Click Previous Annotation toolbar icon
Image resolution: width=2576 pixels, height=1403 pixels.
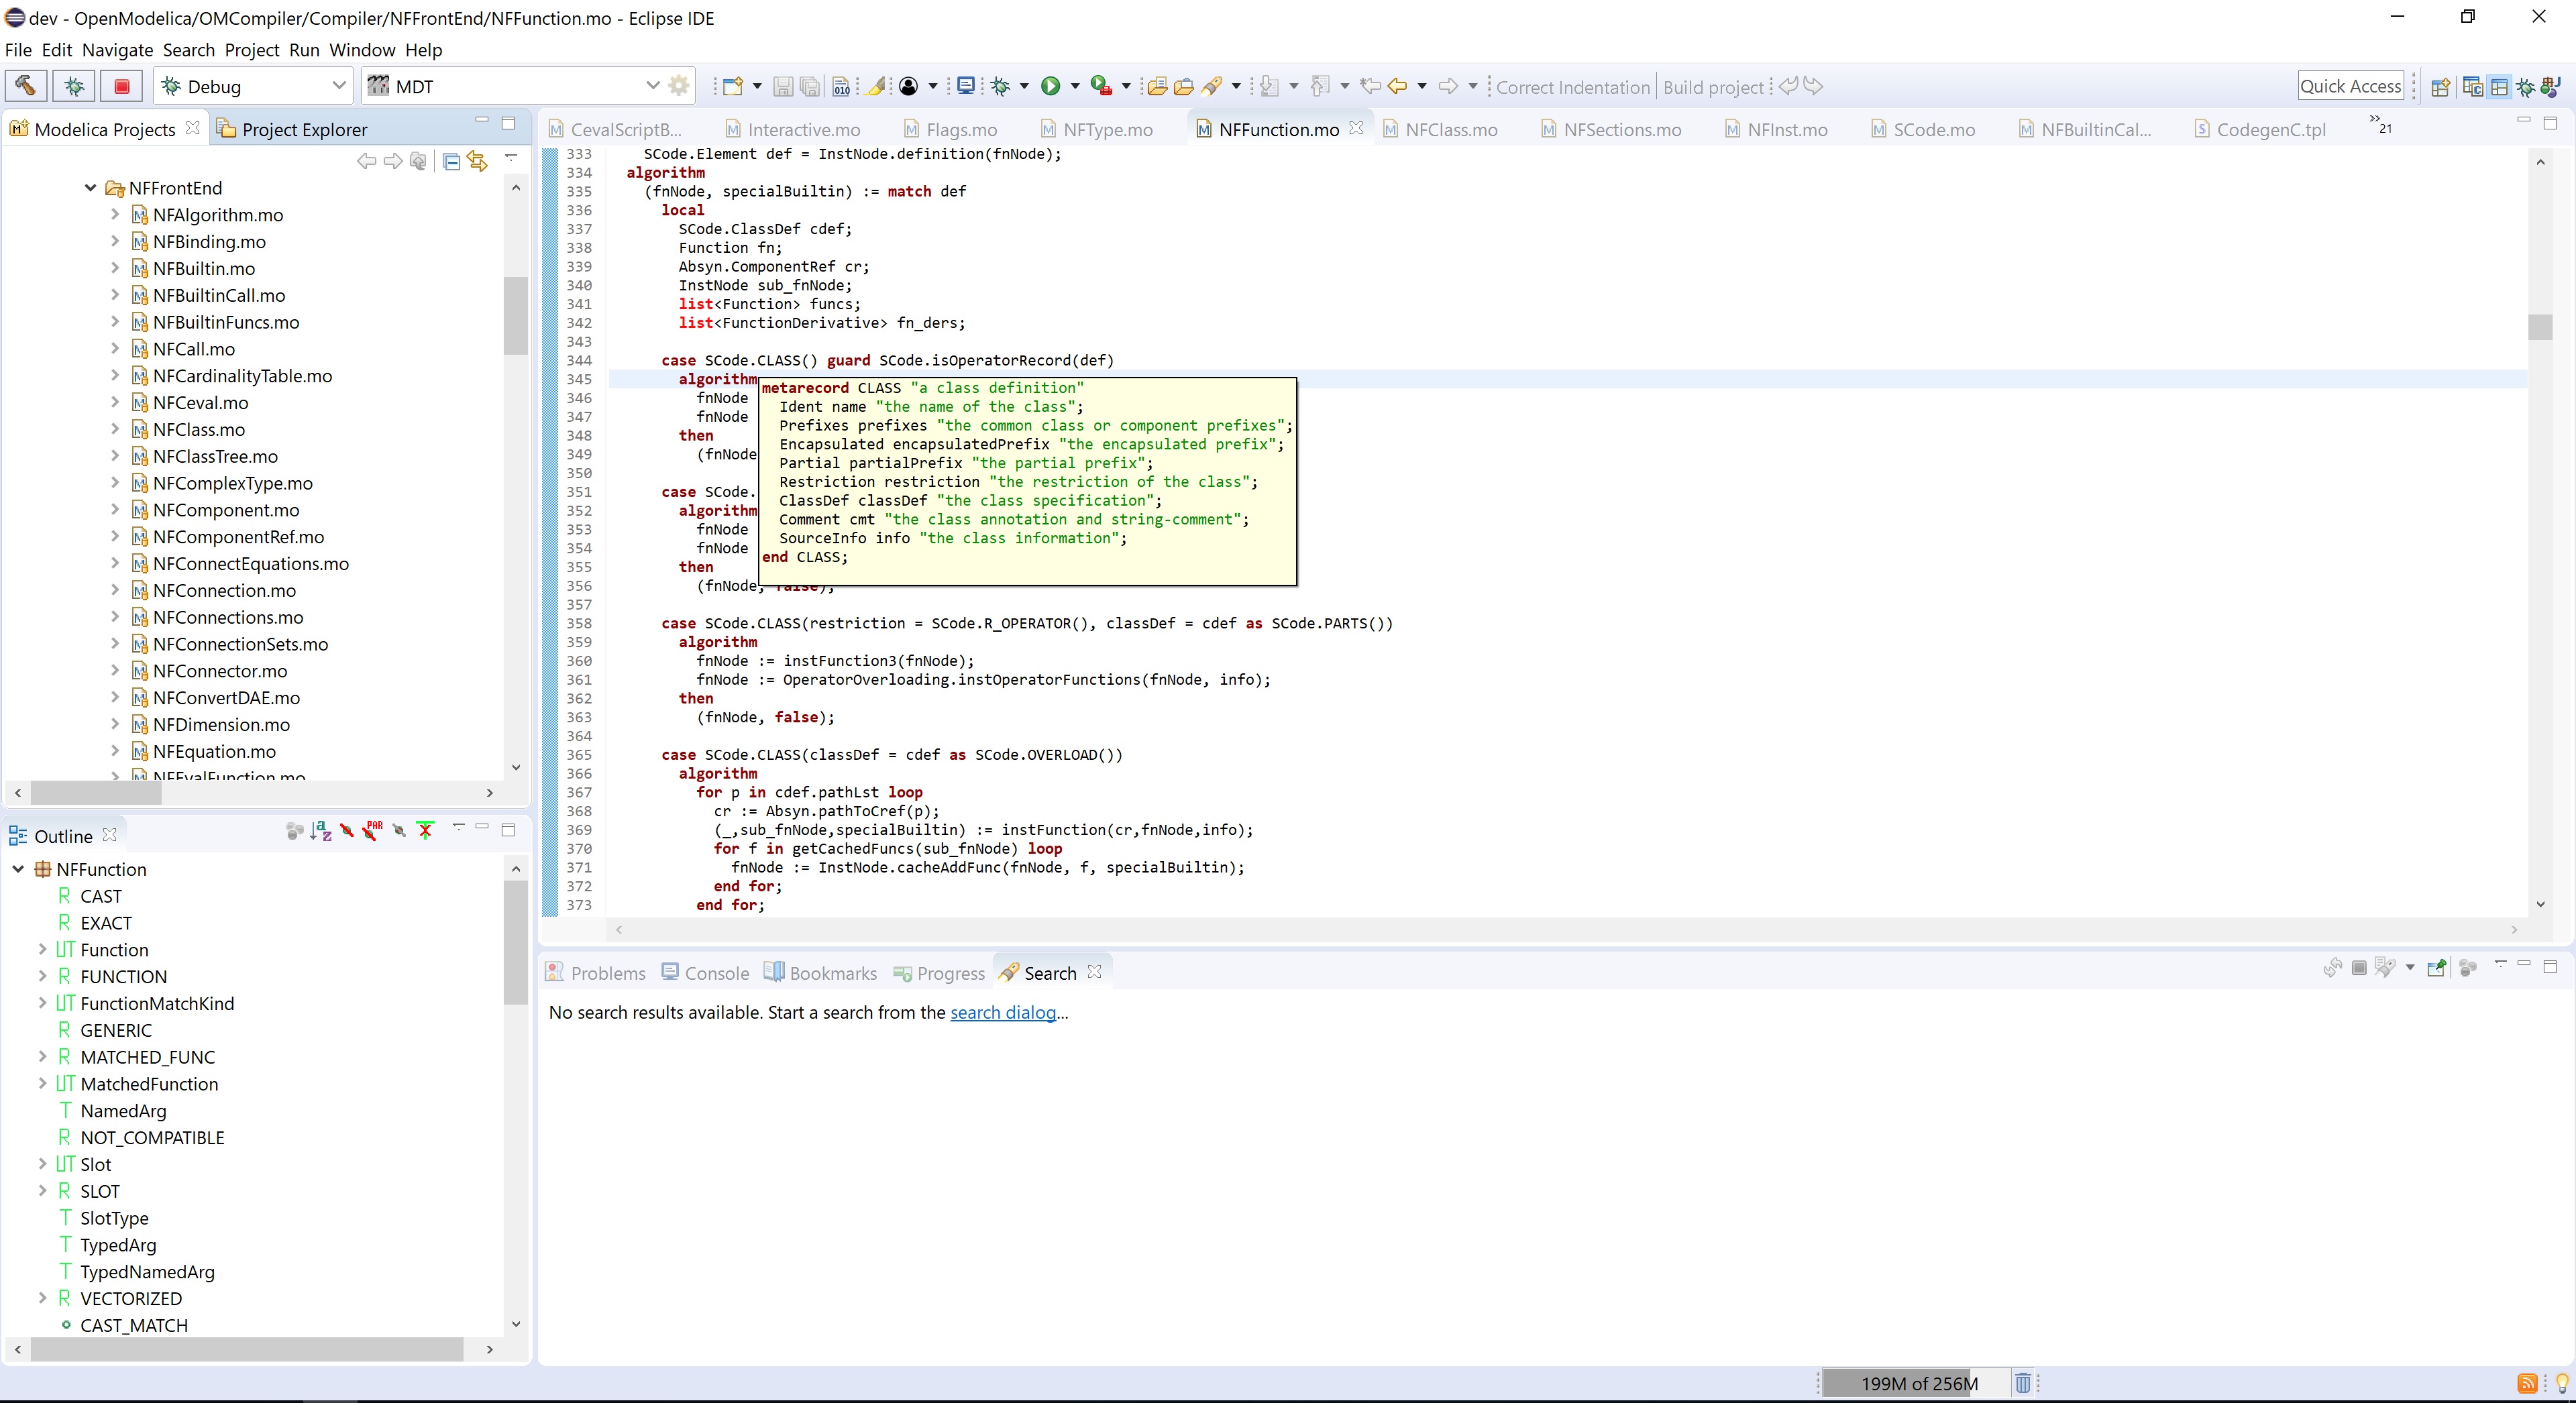[1320, 86]
